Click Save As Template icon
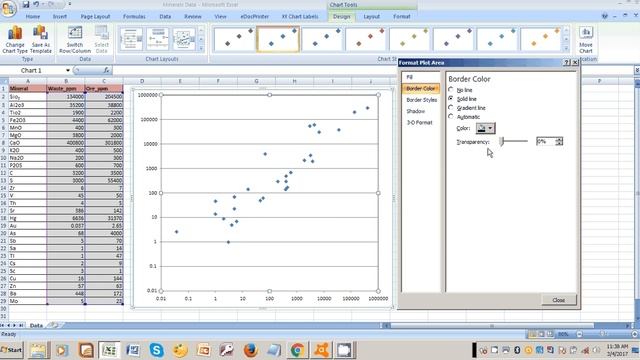640x360 pixels. pos(41,40)
